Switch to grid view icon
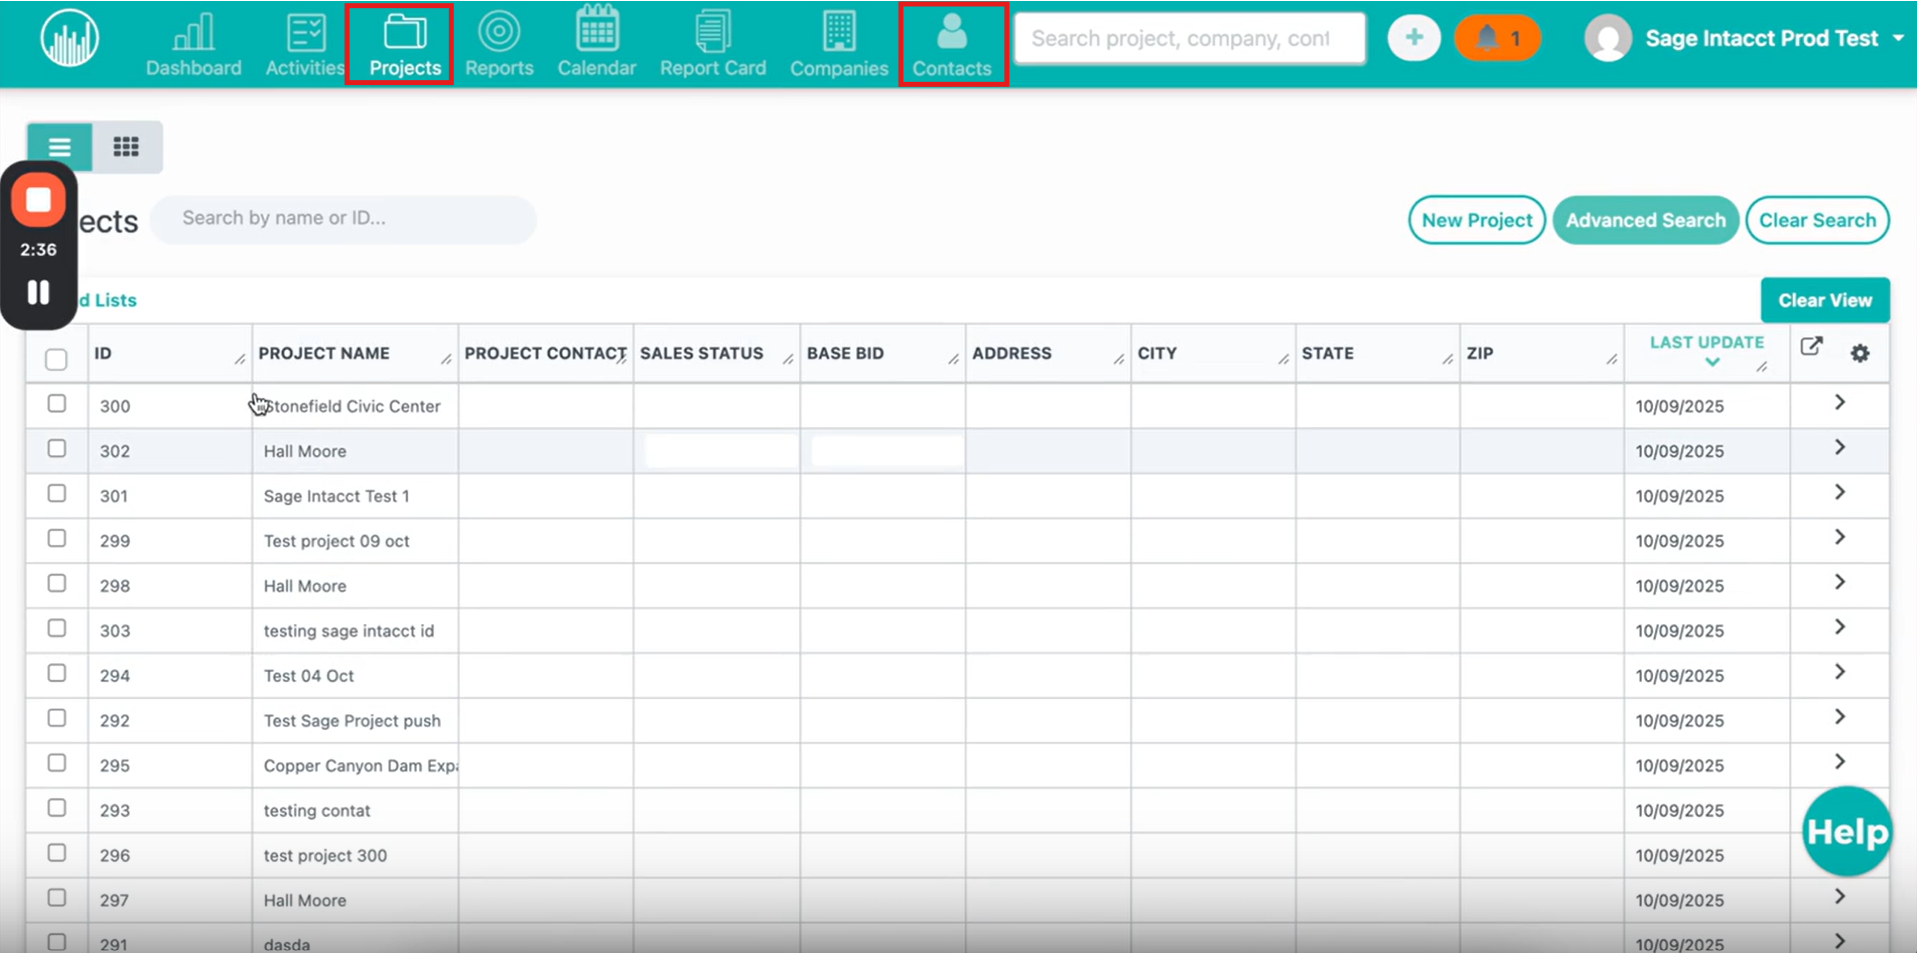Image resolution: width=1917 pixels, height=953 pixels. [x=126, y=147]
